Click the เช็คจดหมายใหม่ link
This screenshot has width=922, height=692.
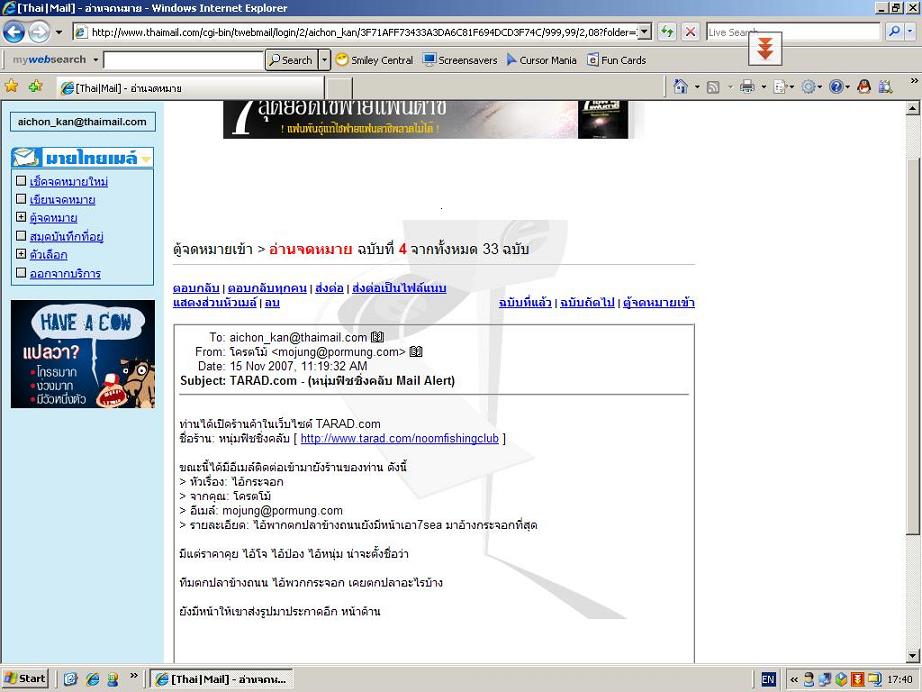(69, 182)
